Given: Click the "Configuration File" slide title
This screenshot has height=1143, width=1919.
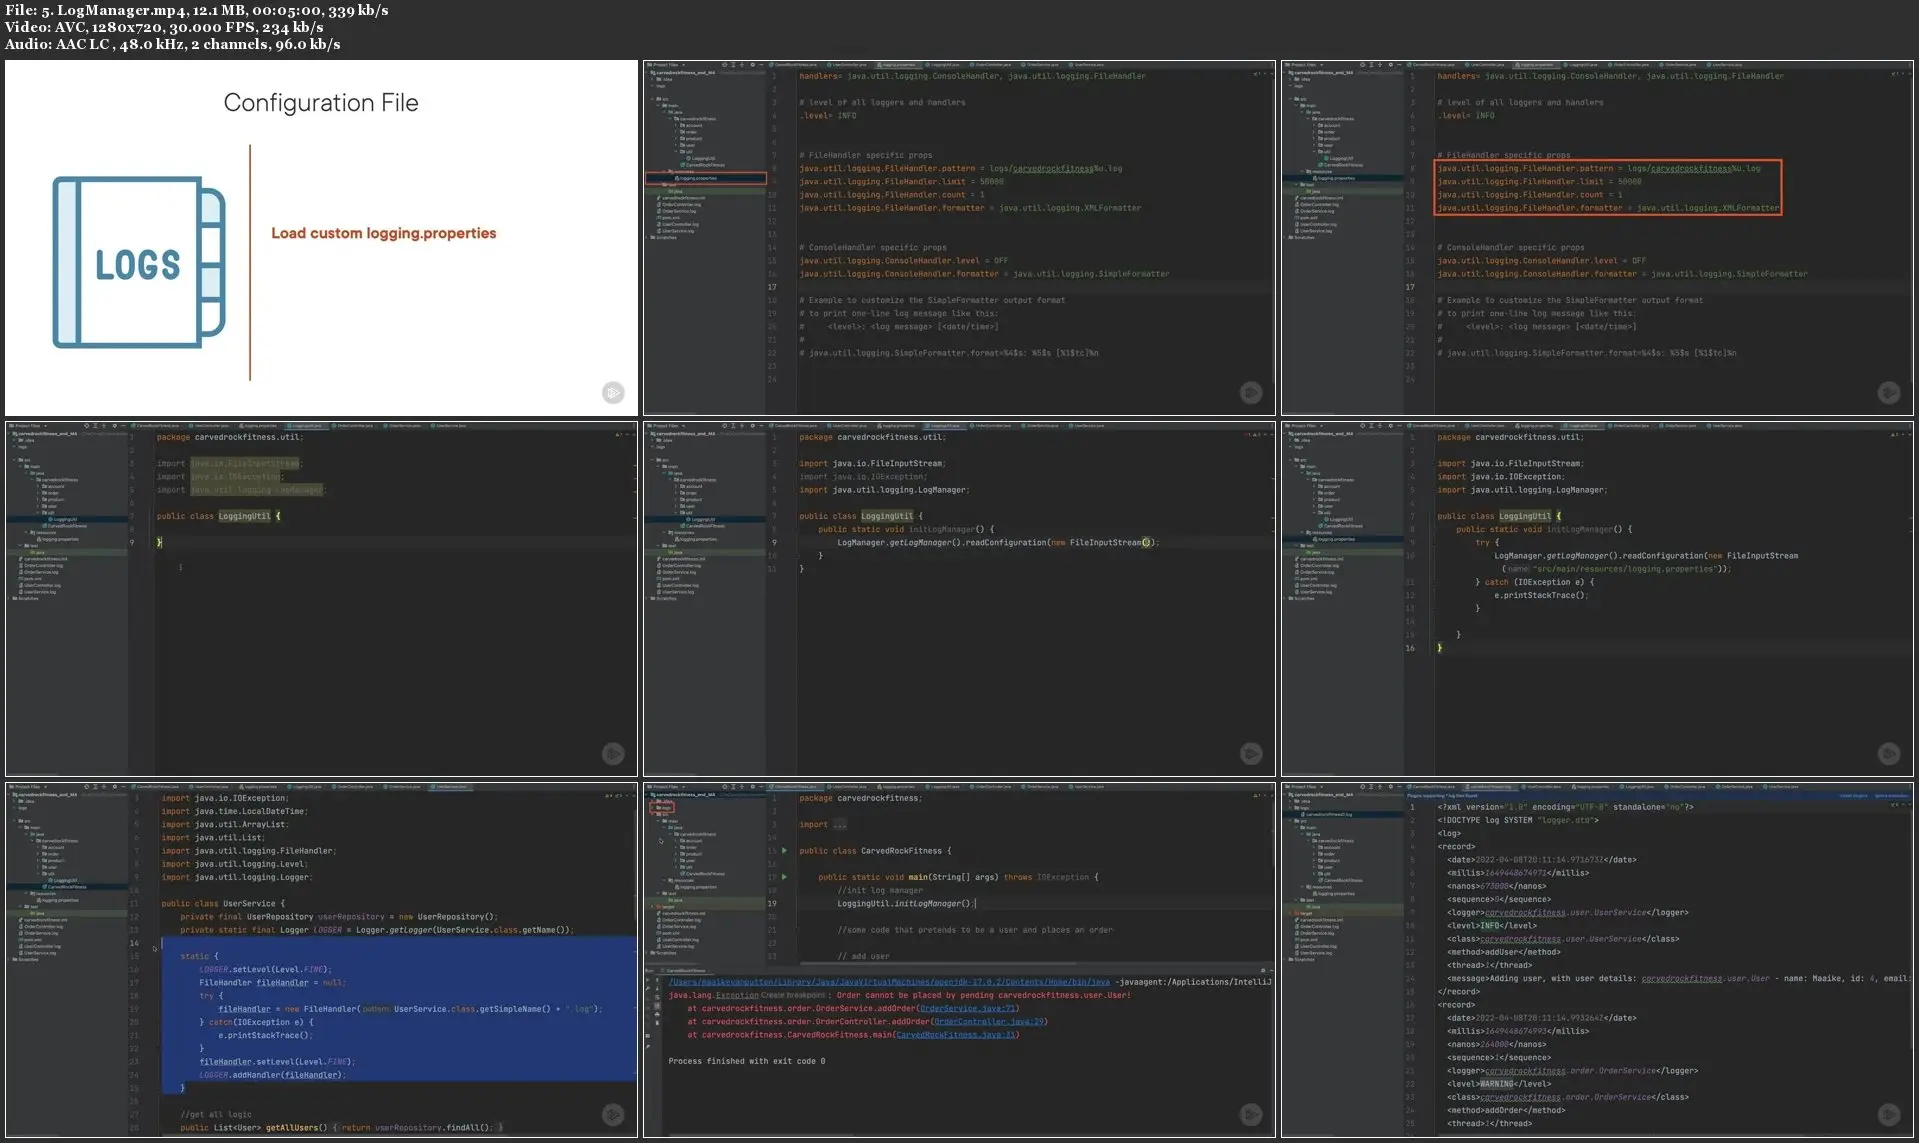Looking at the screenshot, I should point(321,103).
